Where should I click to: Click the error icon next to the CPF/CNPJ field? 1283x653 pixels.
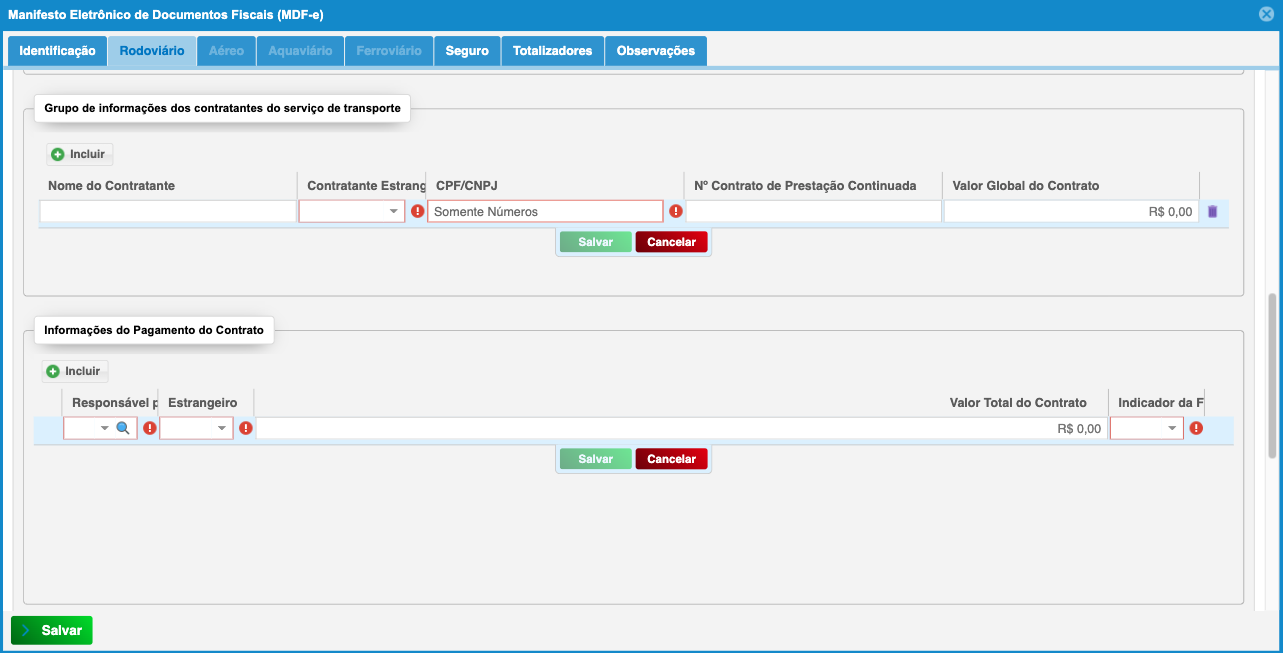click(676, 212)
